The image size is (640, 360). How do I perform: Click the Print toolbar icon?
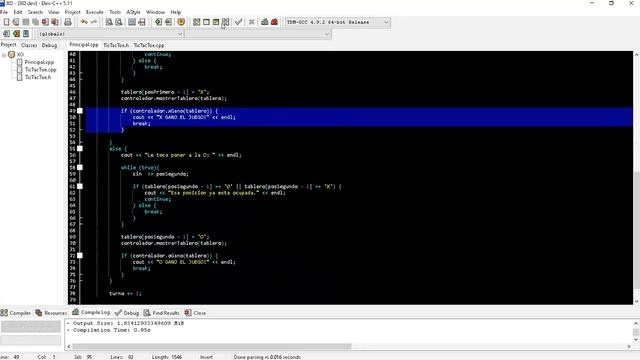[68, 22]
